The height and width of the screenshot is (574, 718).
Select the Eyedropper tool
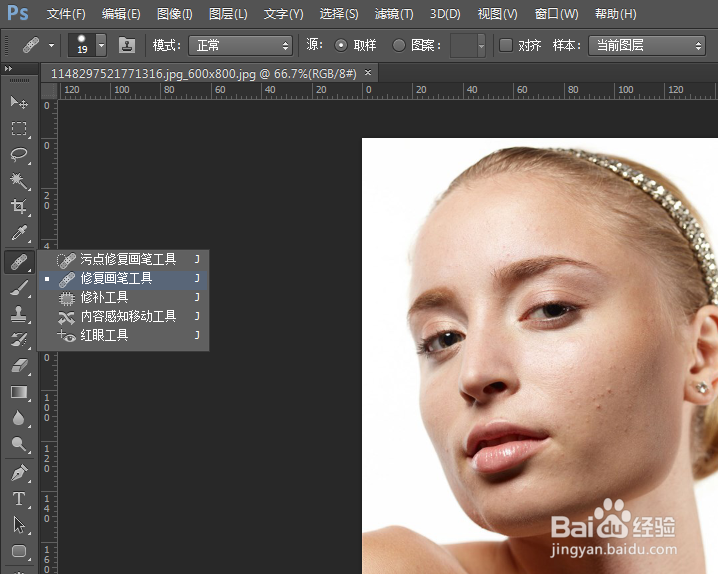tap(19, 233)
